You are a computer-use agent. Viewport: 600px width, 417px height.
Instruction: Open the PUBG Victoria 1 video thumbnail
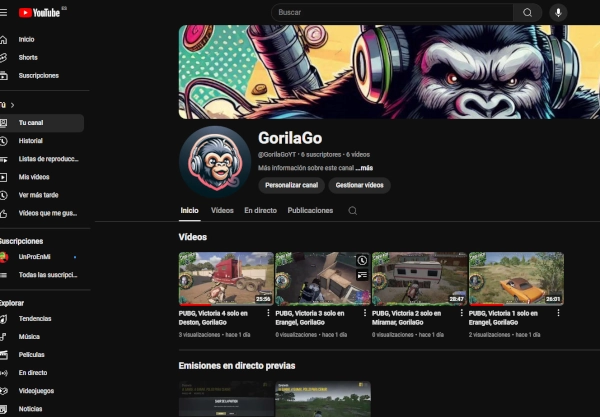coord(516,278)
